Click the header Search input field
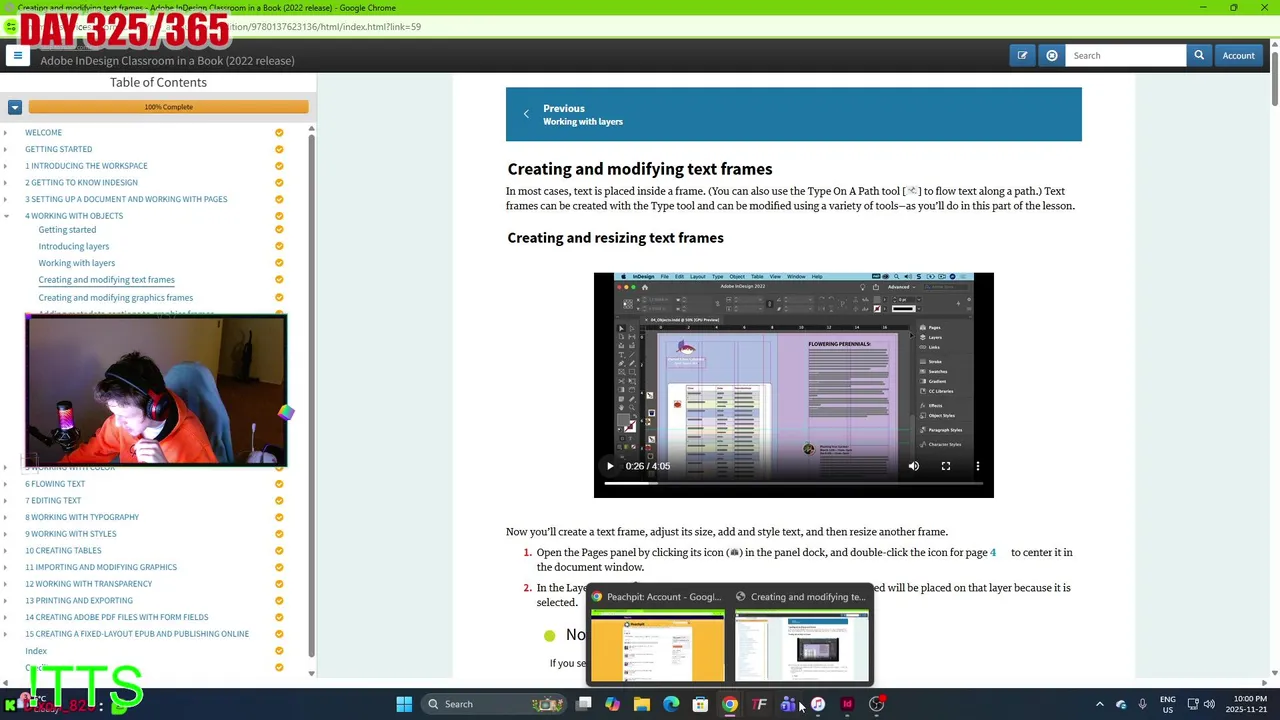The image size is (1280, 720). [1126, 56]
